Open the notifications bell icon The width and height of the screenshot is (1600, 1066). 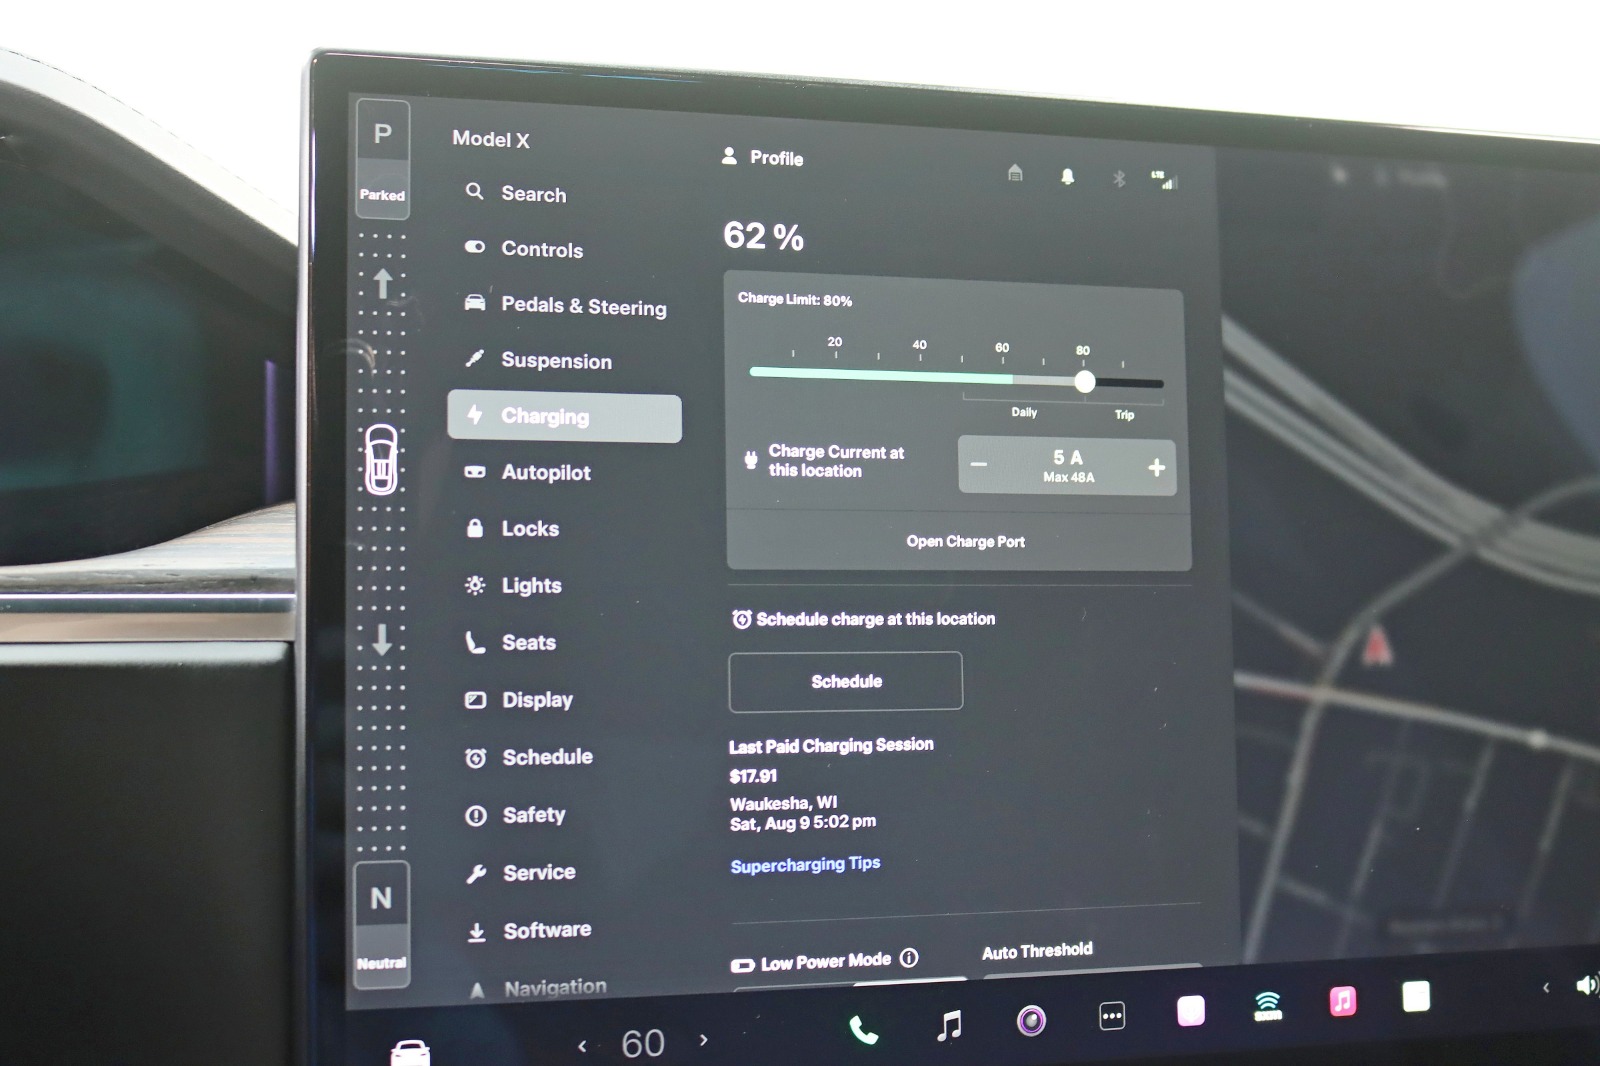click(1066, 177)
